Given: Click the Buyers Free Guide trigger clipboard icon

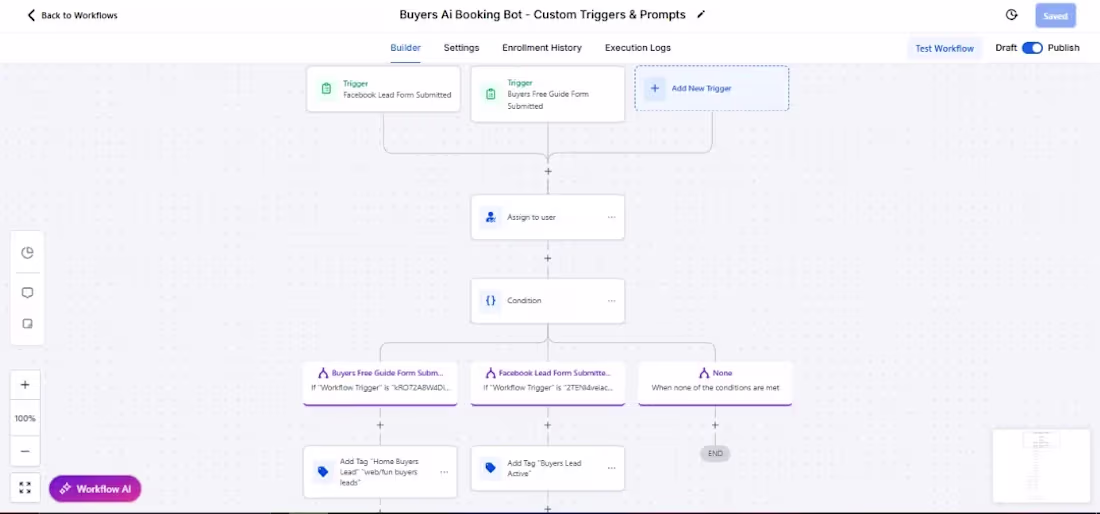Looking at the screenshot, I should tap(490, 94).
